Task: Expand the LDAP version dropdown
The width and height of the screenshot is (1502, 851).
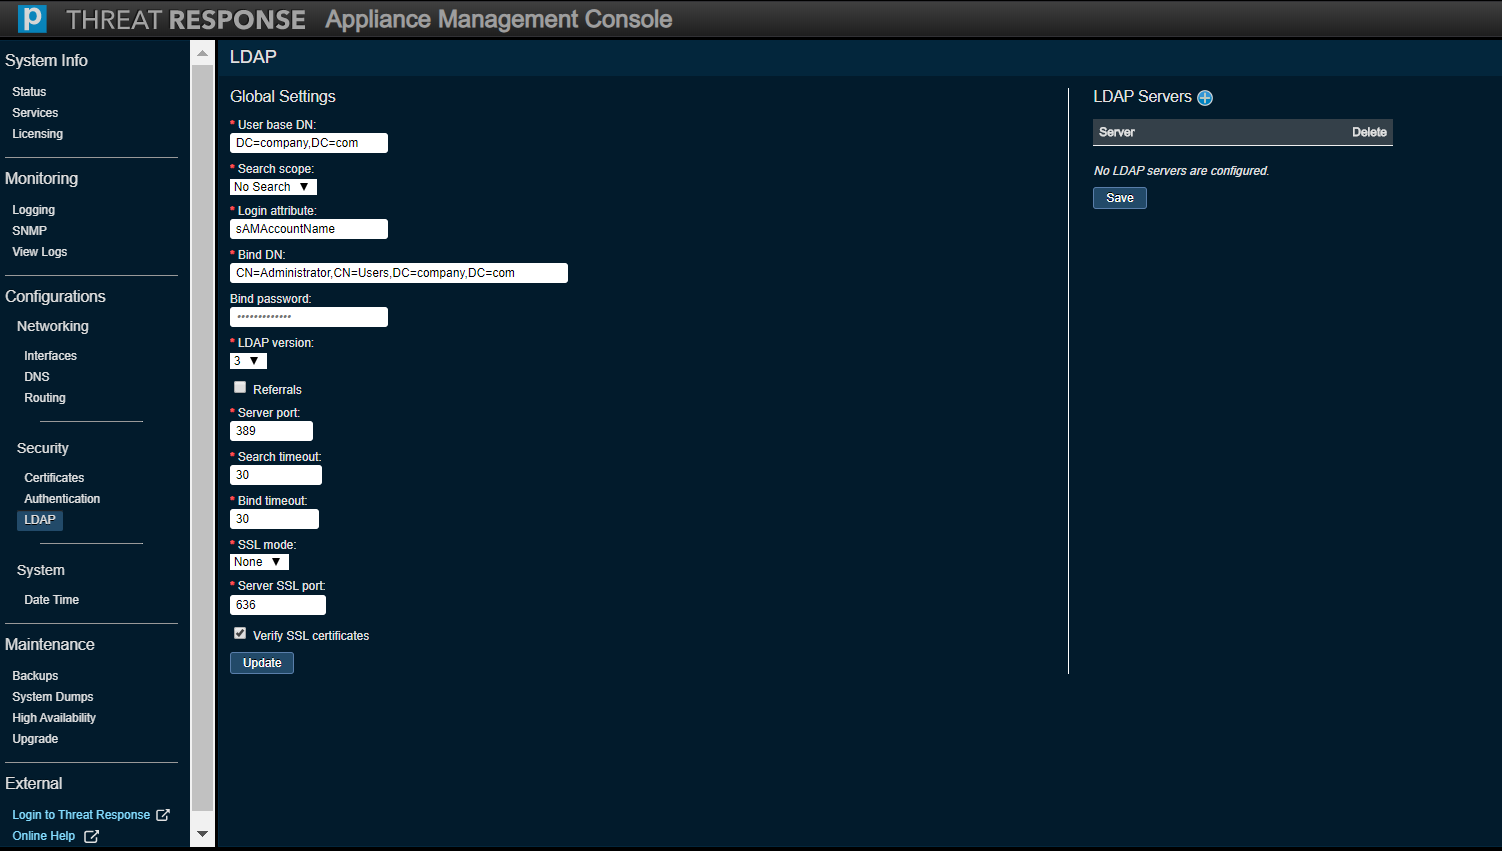Action: pos(248,361)
